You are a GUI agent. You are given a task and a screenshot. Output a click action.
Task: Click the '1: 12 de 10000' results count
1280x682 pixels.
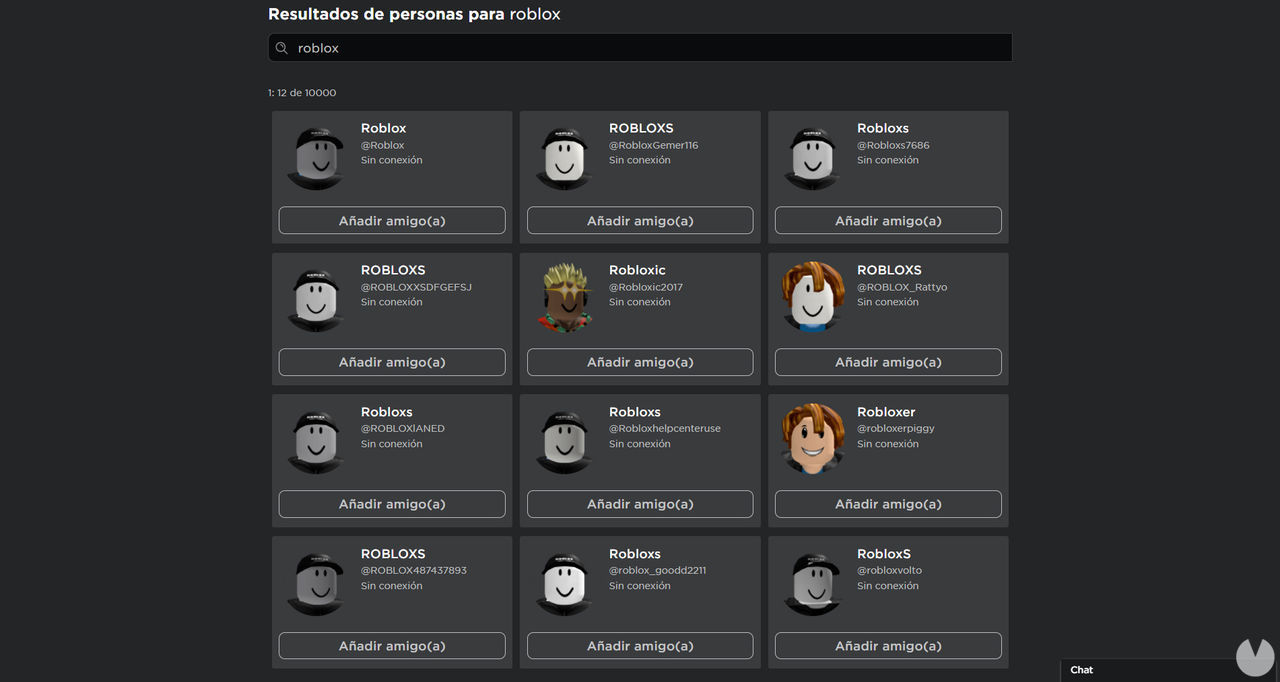(302, 93)
